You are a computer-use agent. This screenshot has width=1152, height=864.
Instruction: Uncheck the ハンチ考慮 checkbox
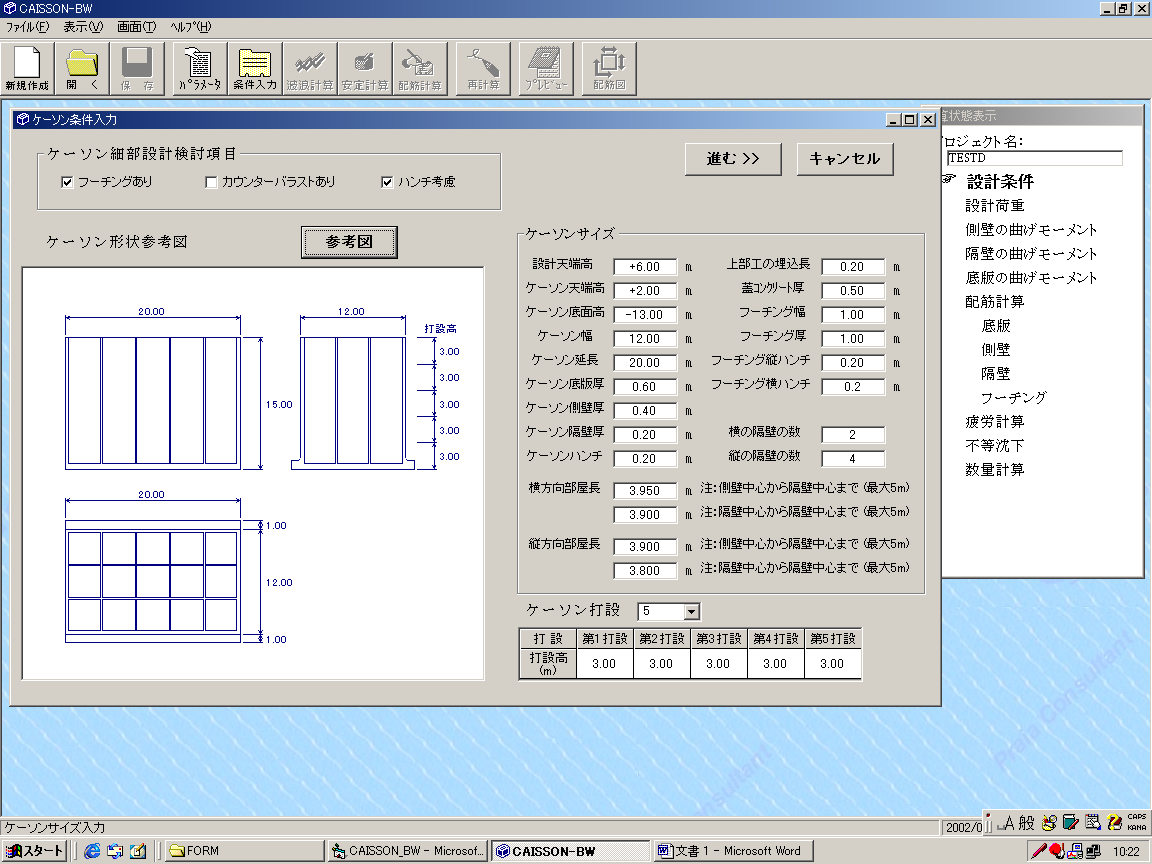click(388, 182)
